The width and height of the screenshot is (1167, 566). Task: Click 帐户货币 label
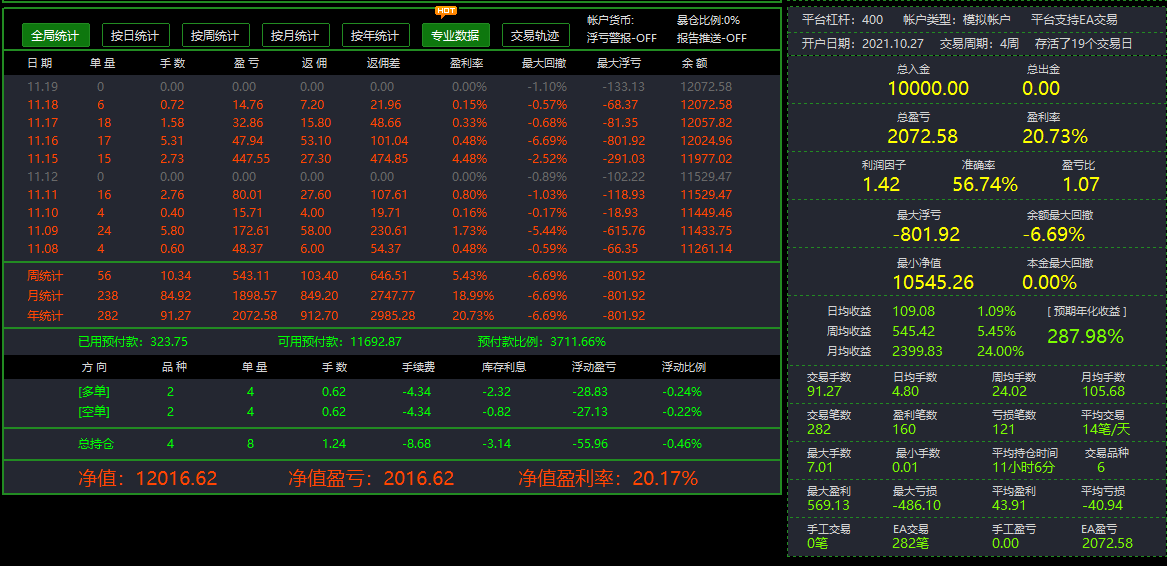click(610, 20)
